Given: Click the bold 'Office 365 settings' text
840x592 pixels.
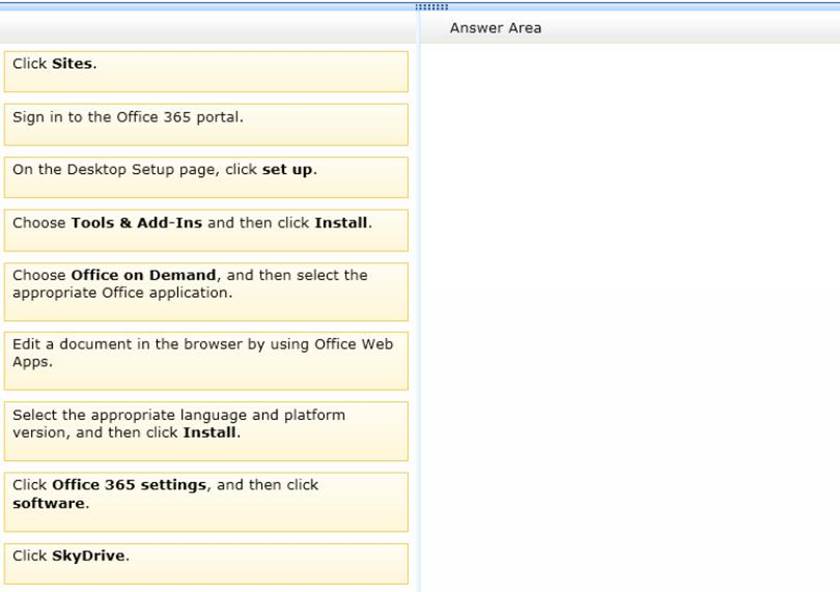Looking at the screenshot, I should pyautogui.click(x=129, y=485).
